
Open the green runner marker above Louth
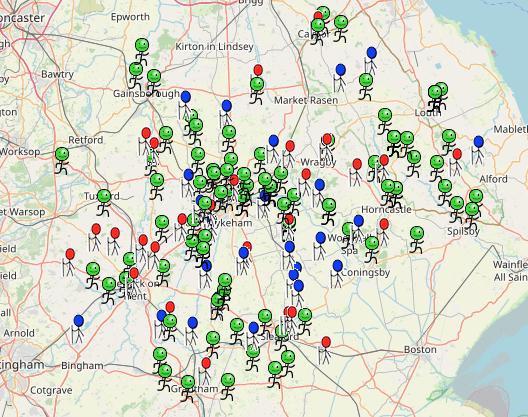(x=437, y=97)
